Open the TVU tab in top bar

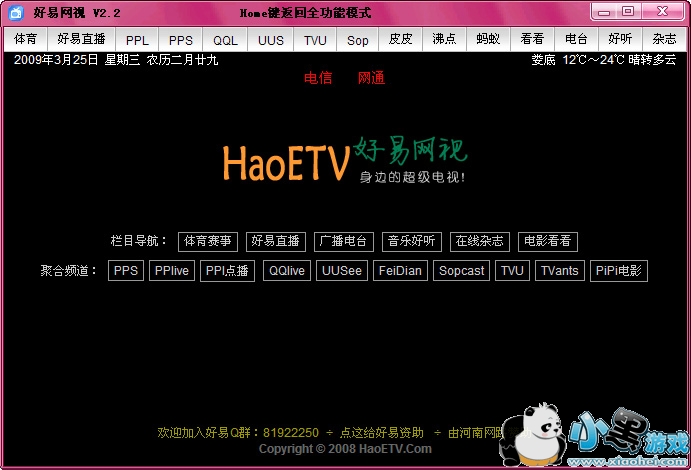[315, 39]
